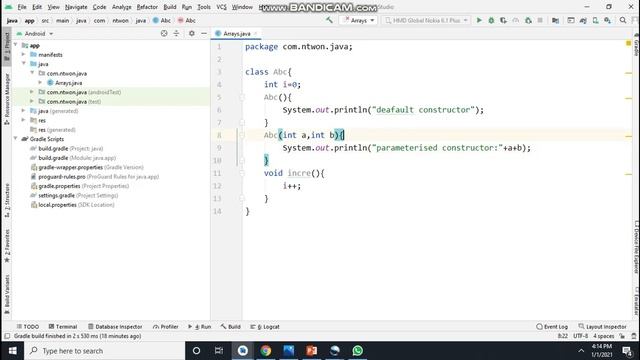This screenshot has height=360, width=640.
Task: Open the Navigate menu
Action: (x=76, y=7)
